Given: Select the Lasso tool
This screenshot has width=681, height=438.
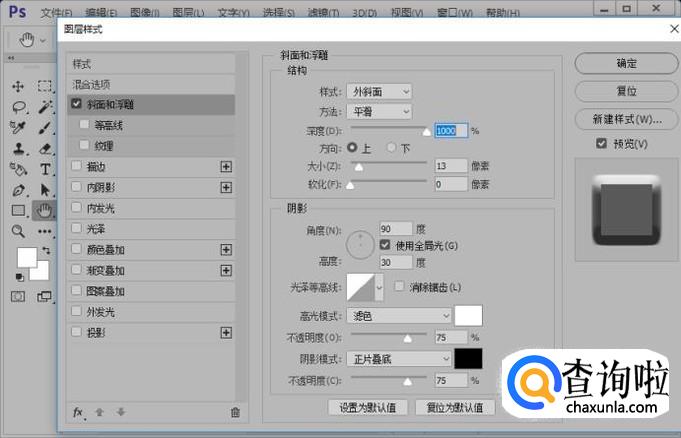Looking at the screenshot, I should 19,107.
